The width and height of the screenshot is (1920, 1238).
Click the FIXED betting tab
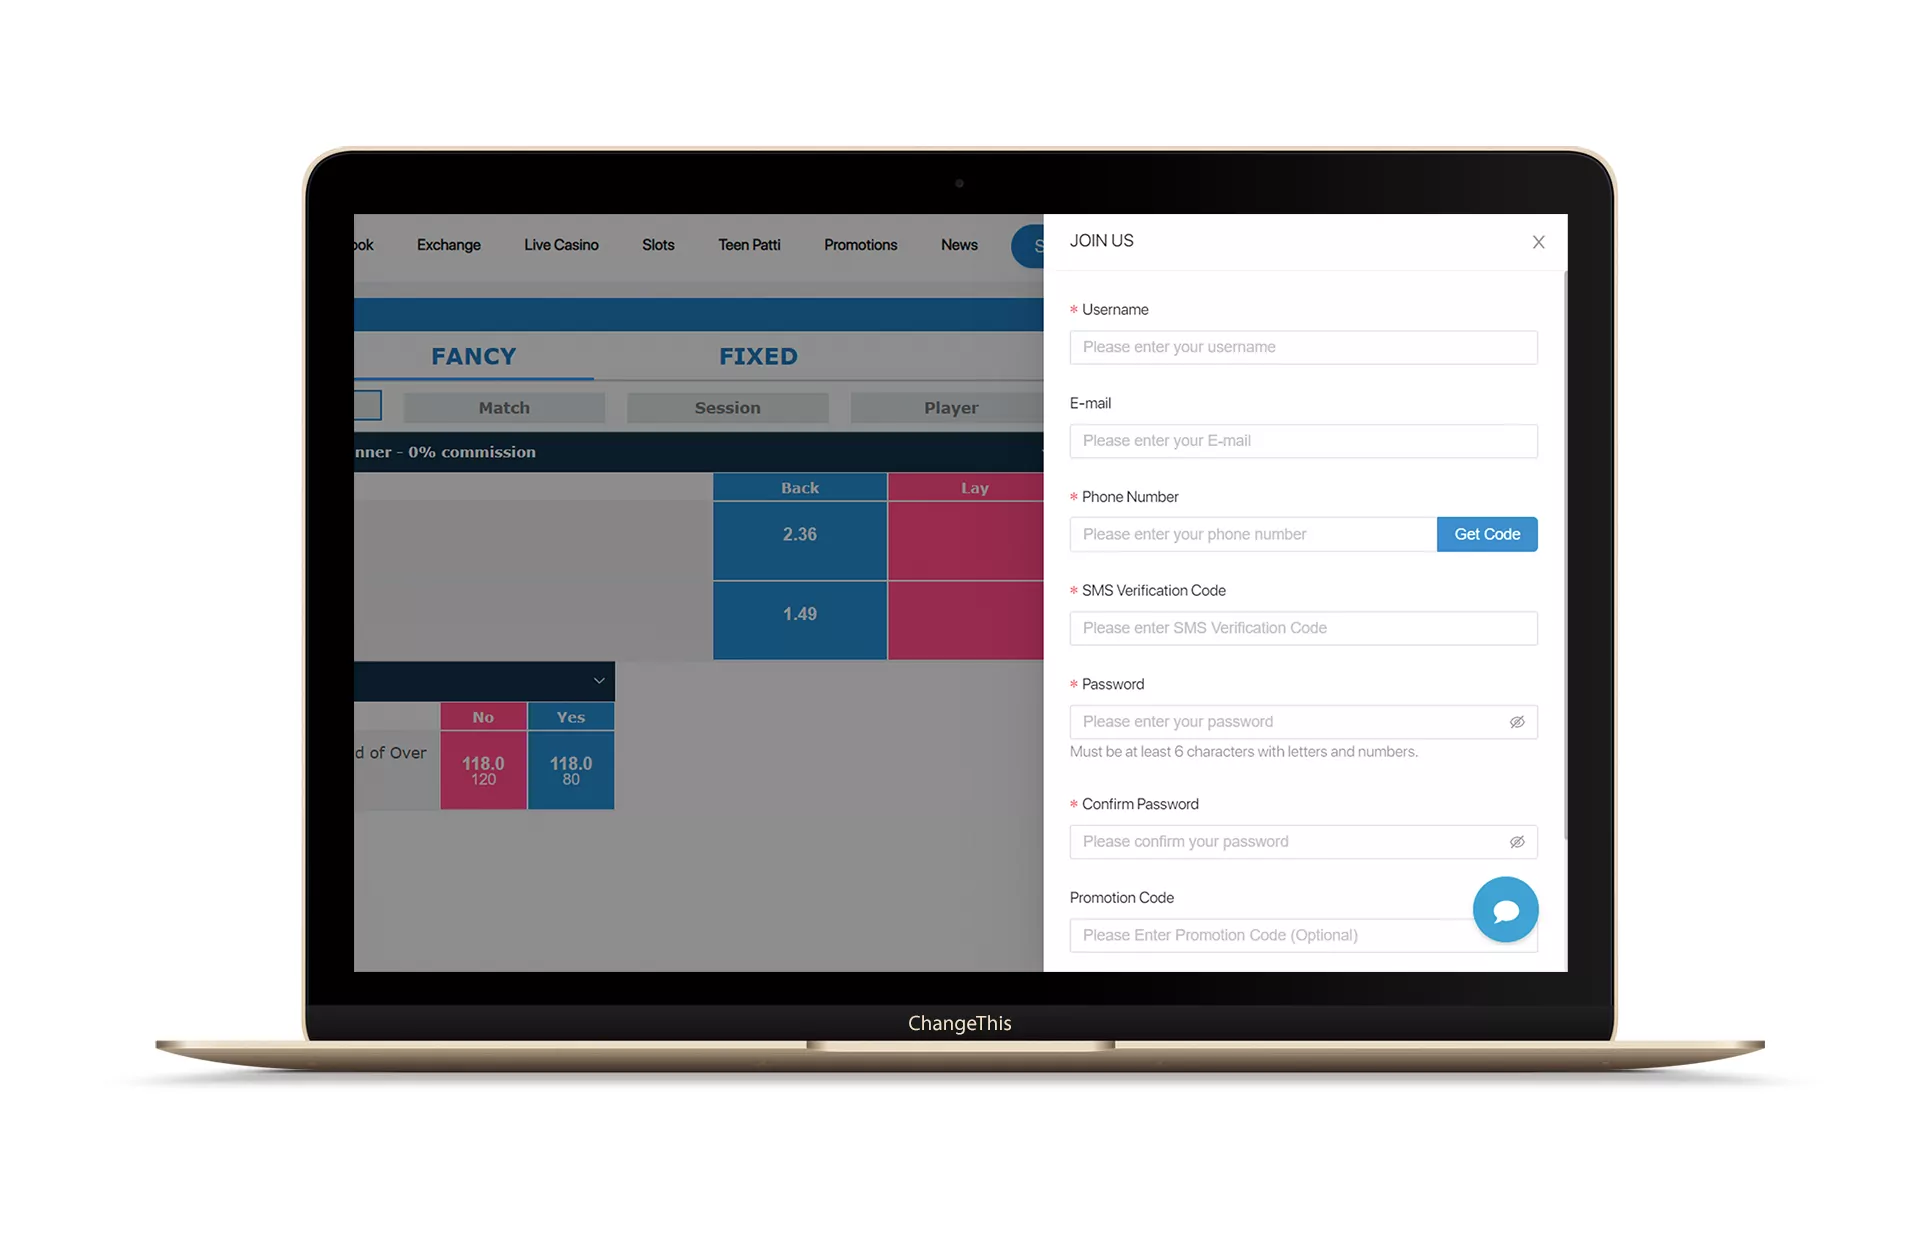coord(757,355)
